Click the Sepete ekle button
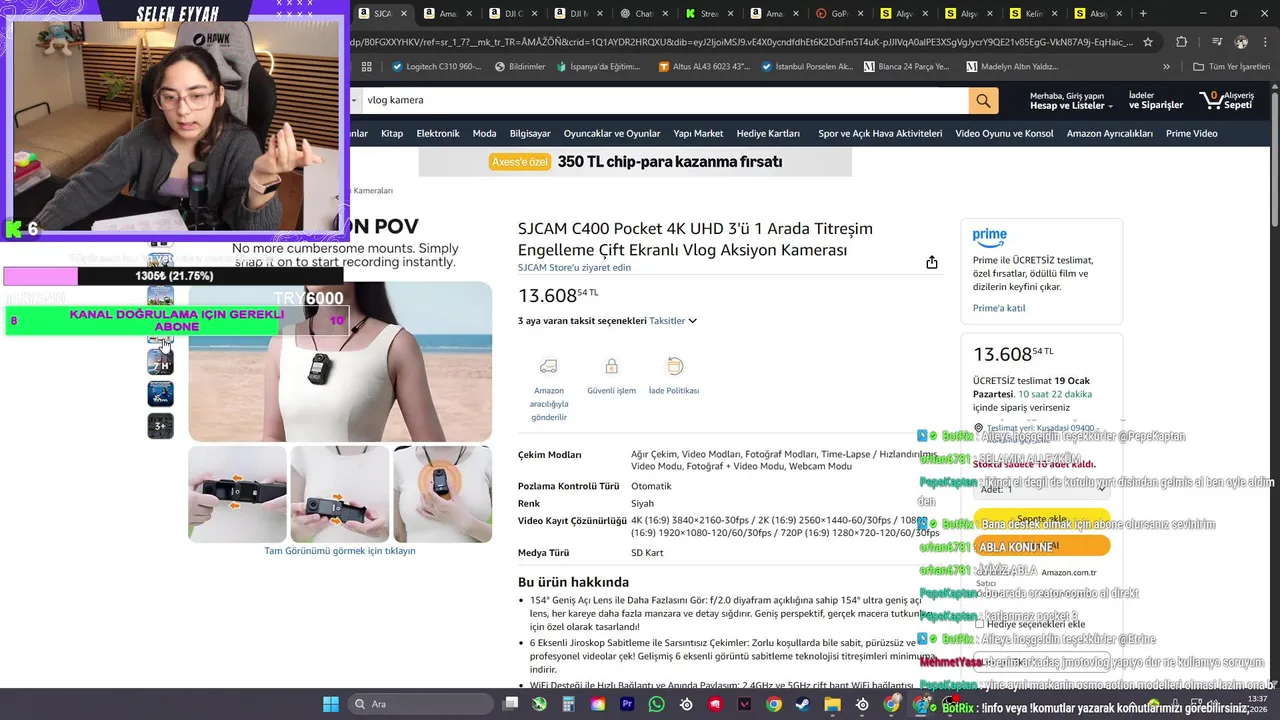 coord(1041,519)
